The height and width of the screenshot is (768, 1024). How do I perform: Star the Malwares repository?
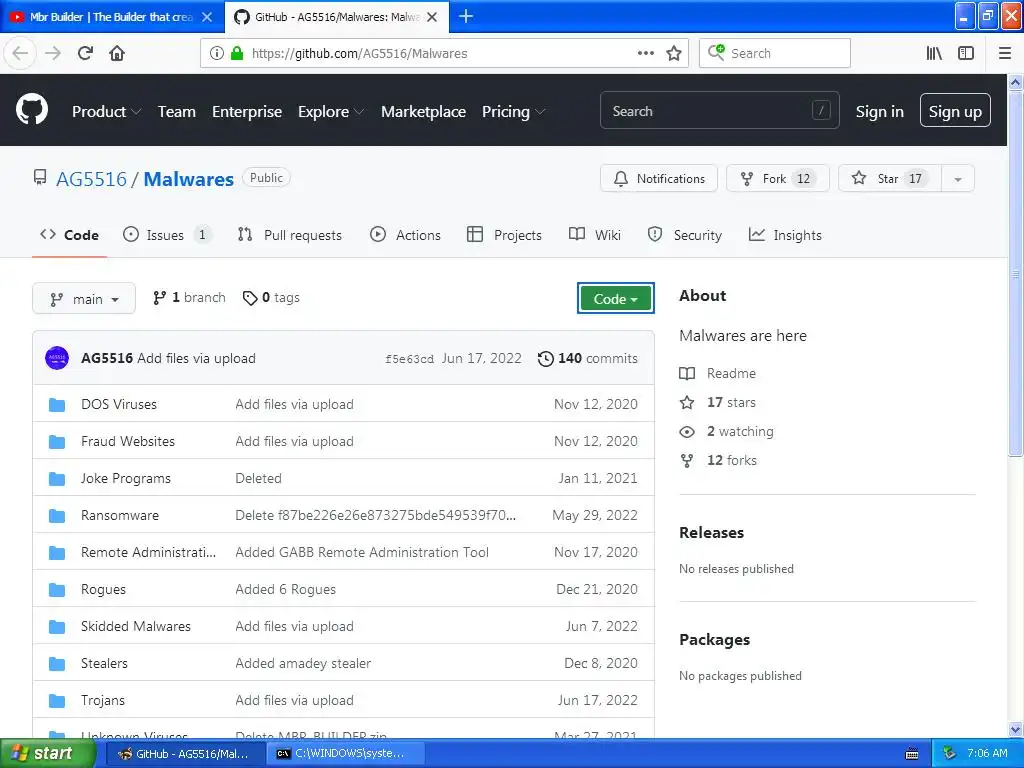[x=889, y=179]
